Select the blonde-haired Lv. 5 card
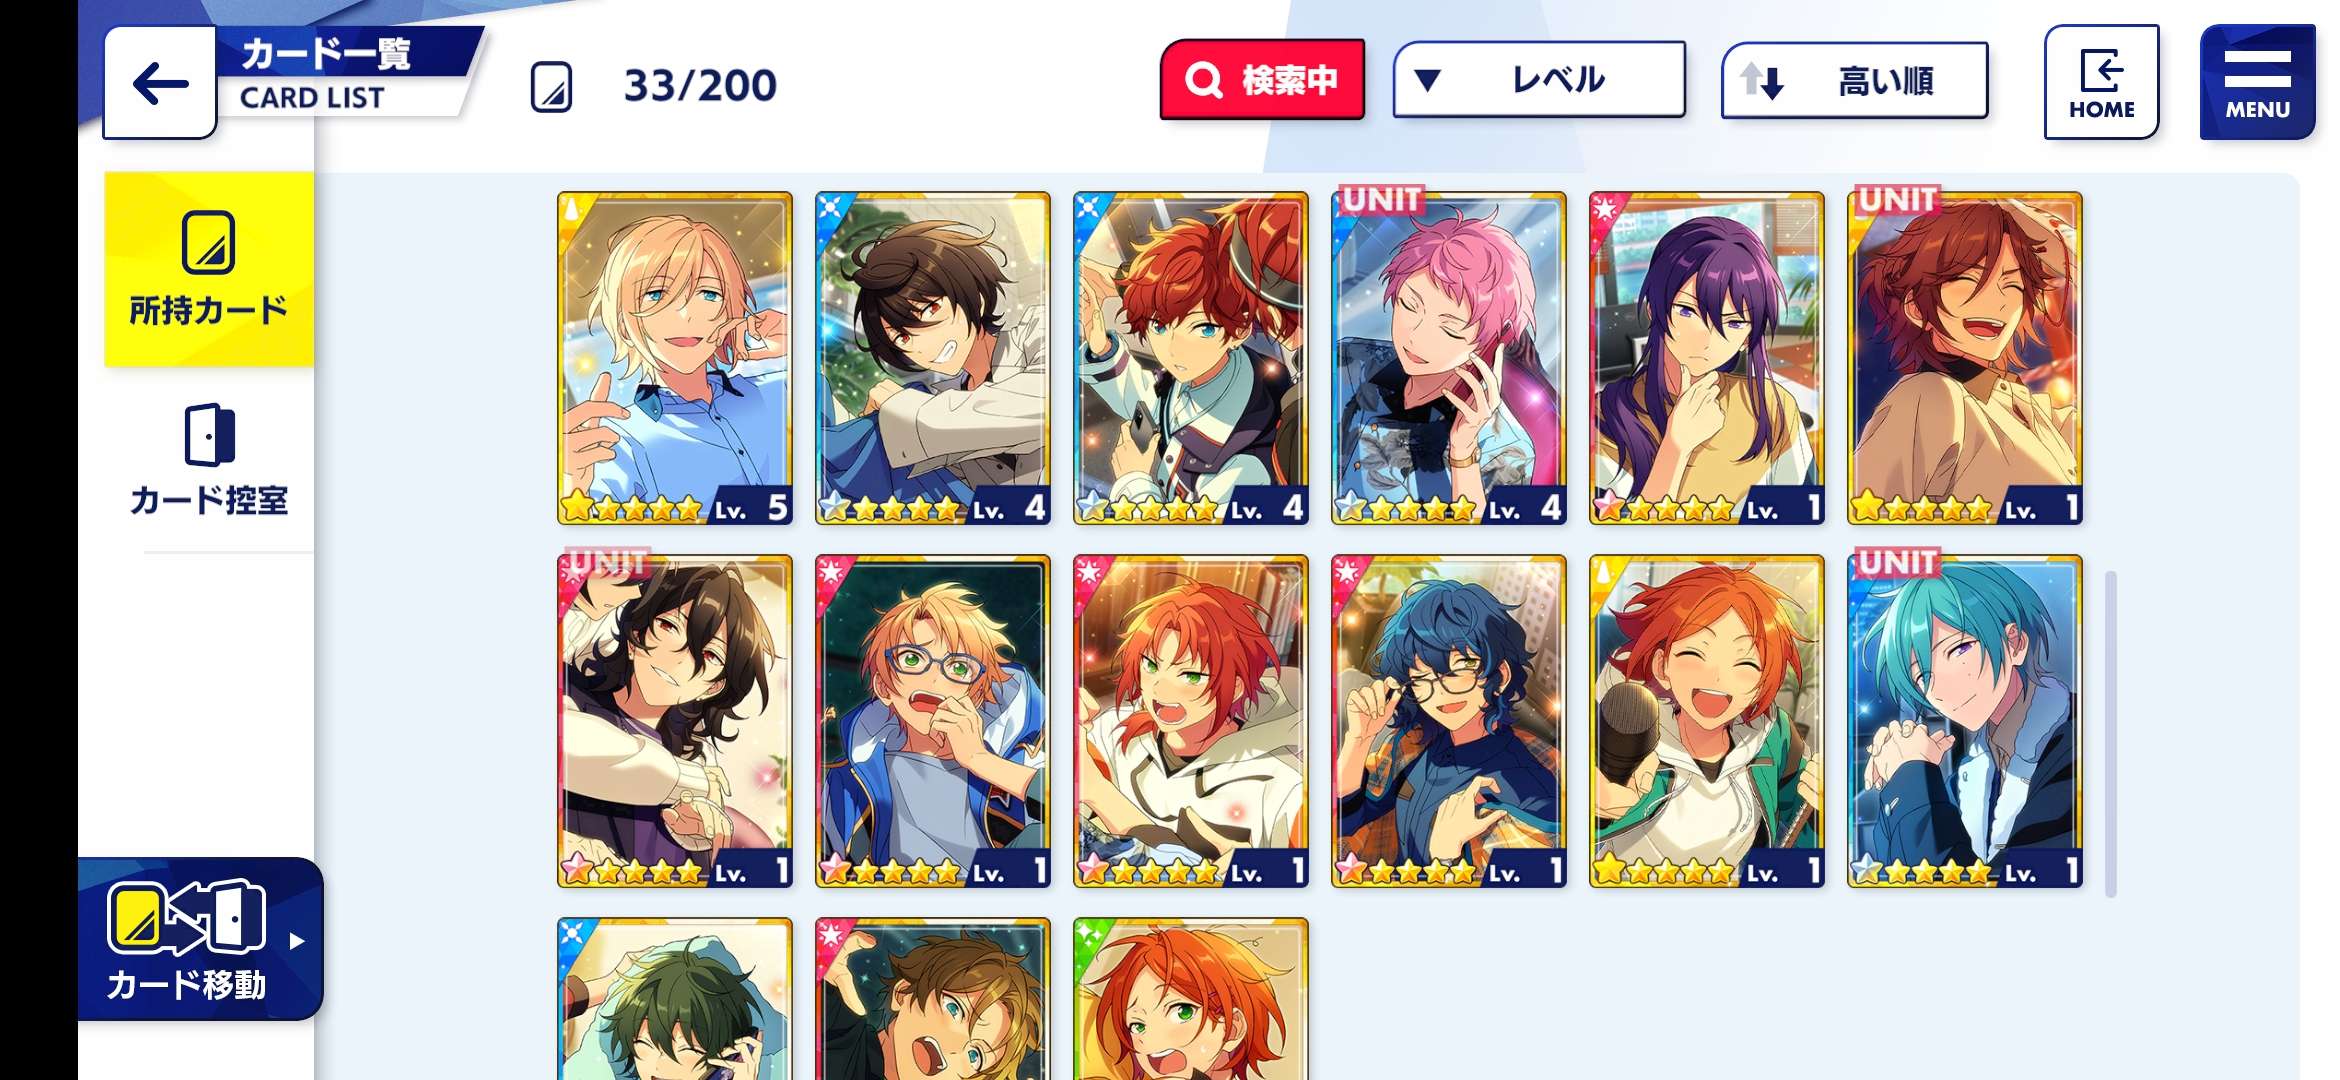The image size is (2340, 1080). click(675, 358)
